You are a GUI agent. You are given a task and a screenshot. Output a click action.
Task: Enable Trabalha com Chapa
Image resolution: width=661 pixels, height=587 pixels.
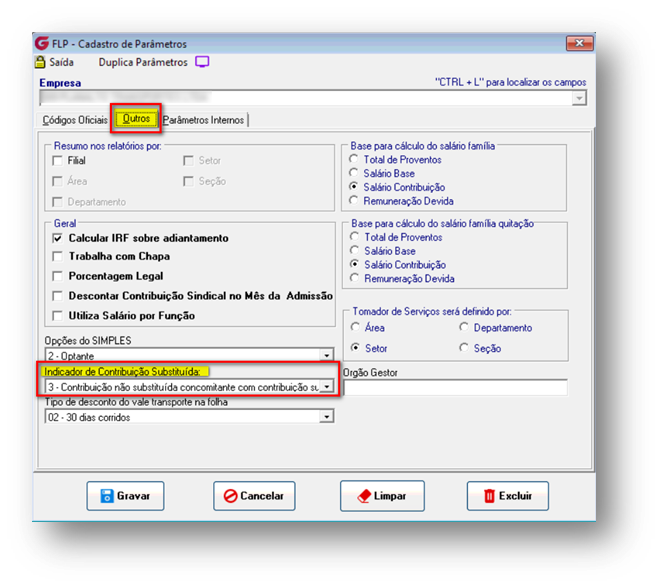pyautogui.click(x=57, y=256)
